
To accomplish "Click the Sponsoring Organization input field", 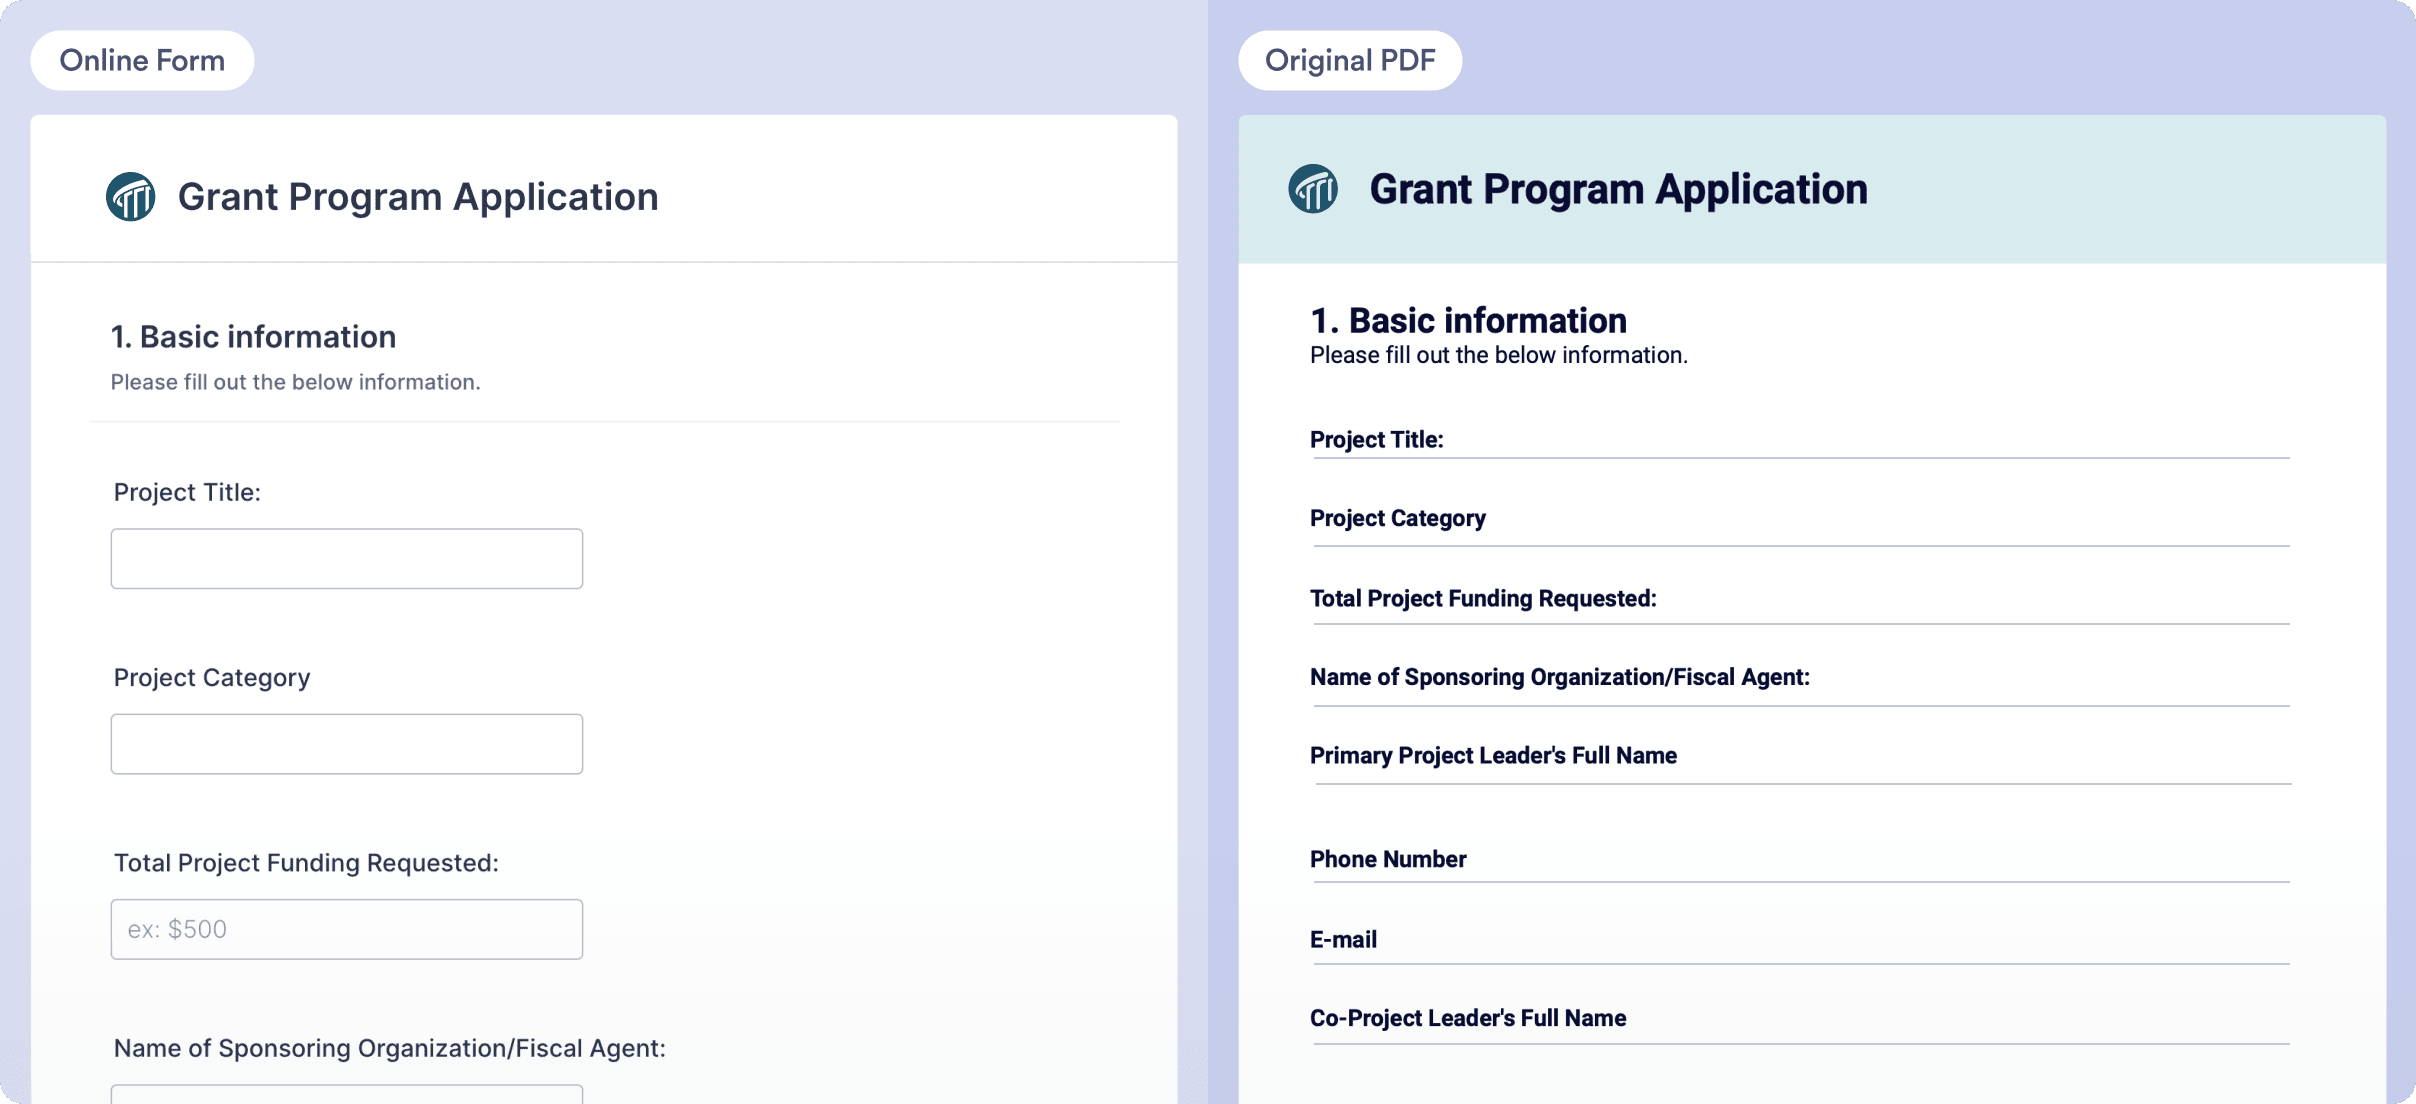I will point(346,1094).
